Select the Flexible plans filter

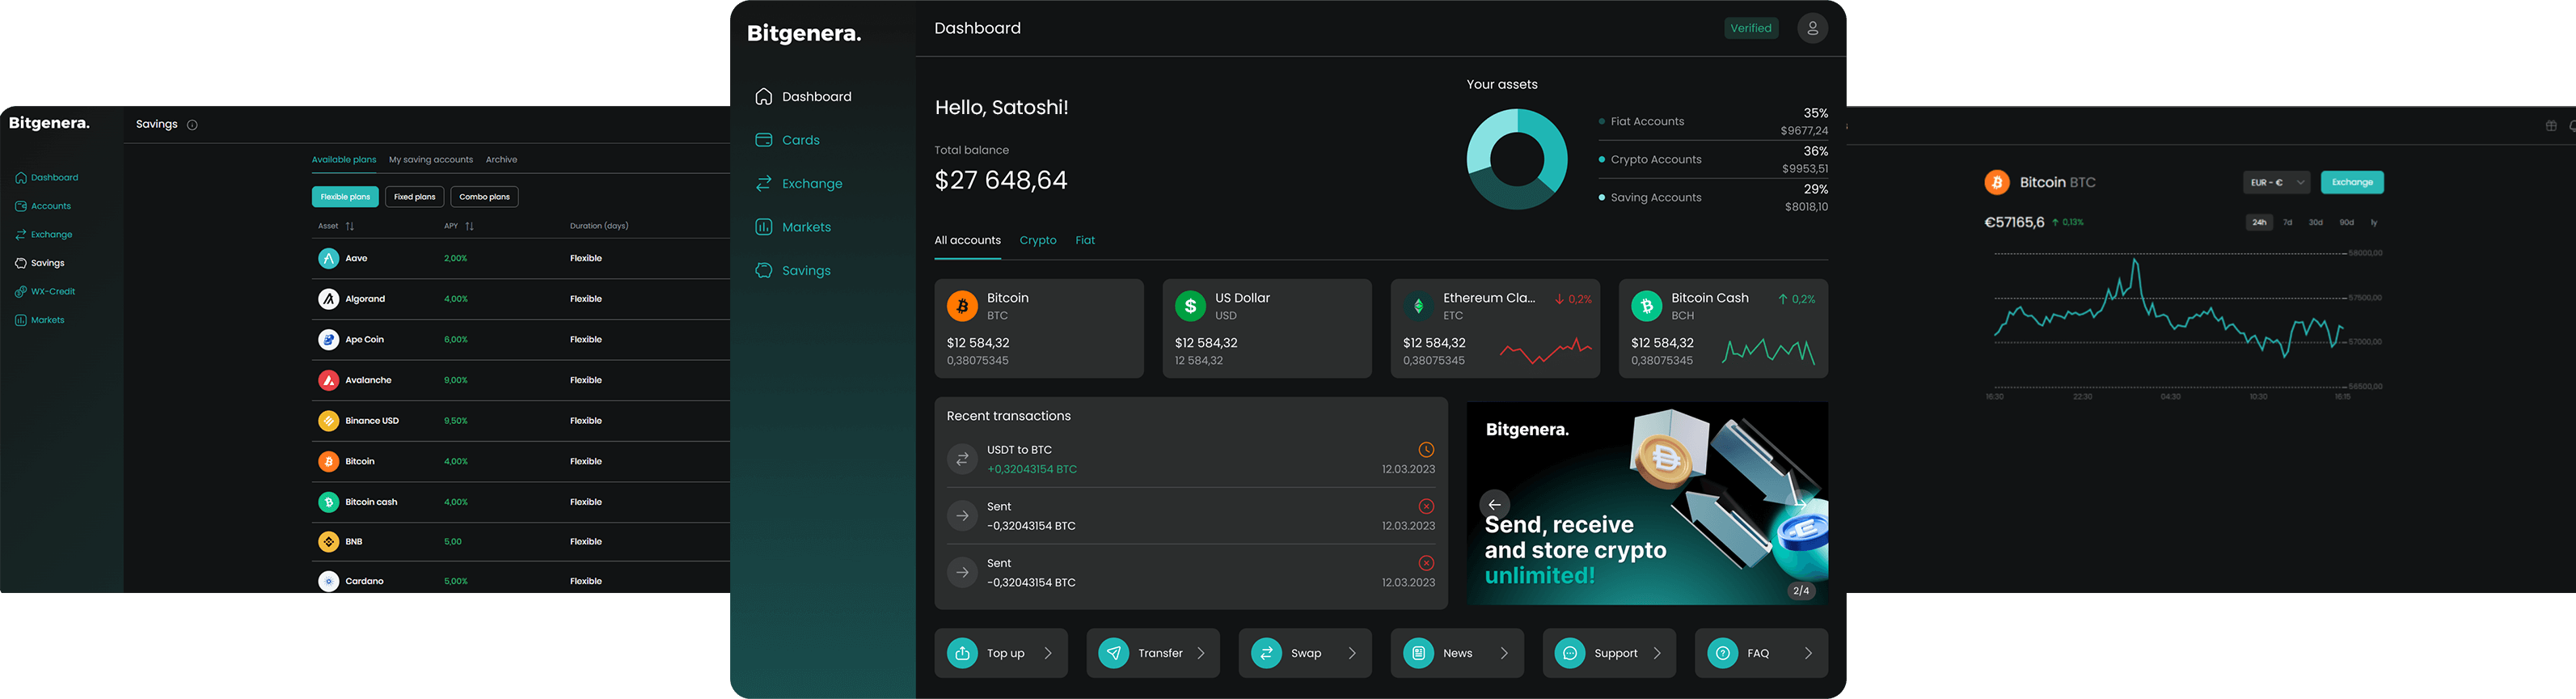coord(345,197)
